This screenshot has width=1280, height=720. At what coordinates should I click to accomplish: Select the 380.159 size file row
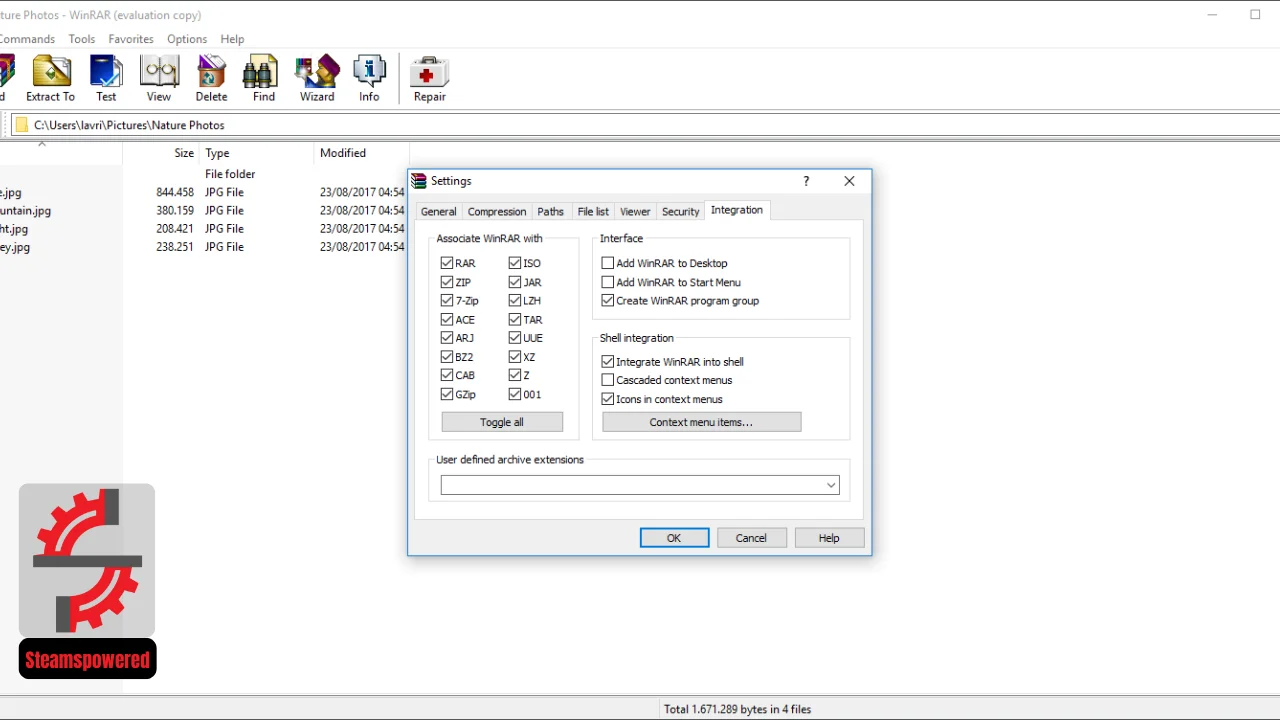[x=203, y=211]
